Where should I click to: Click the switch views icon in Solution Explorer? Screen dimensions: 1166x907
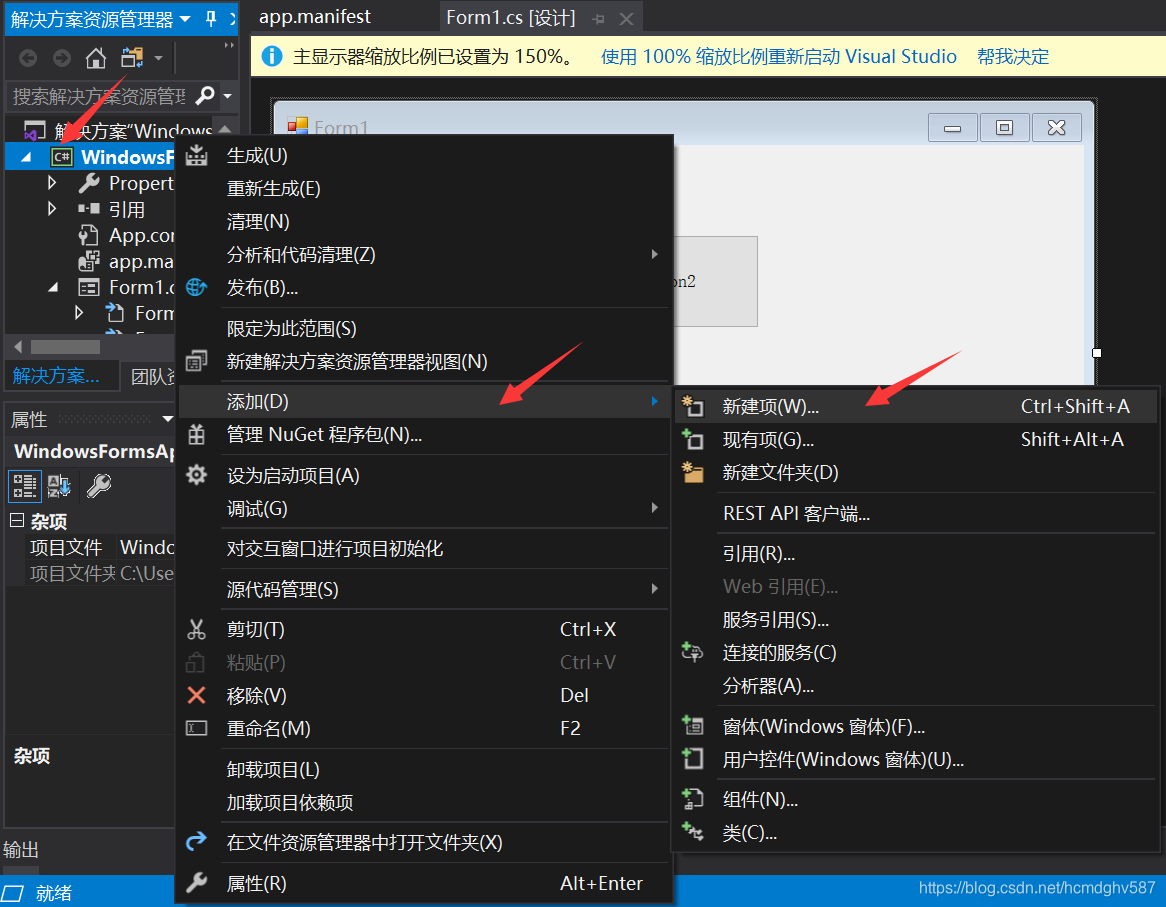click(x=132, y=58)
